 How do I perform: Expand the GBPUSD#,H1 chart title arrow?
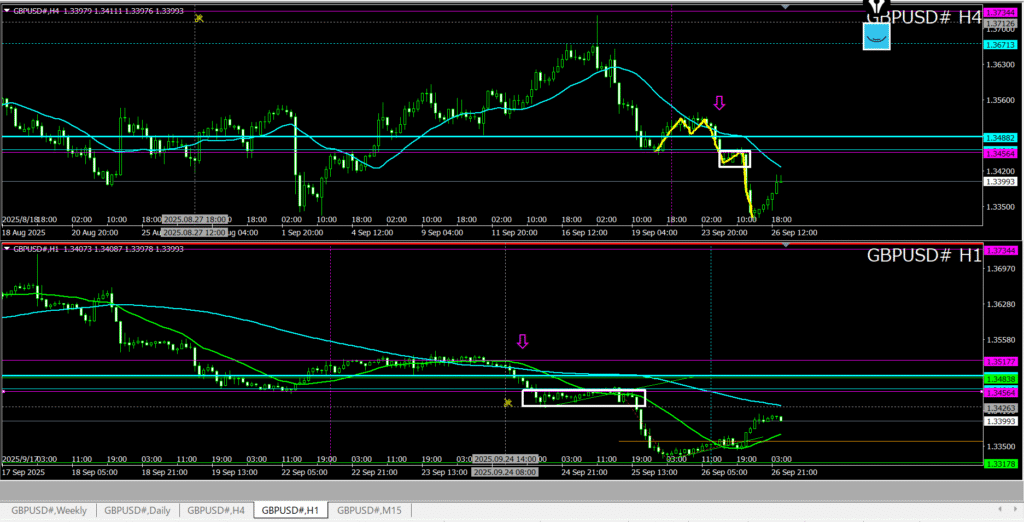point(7,249)
